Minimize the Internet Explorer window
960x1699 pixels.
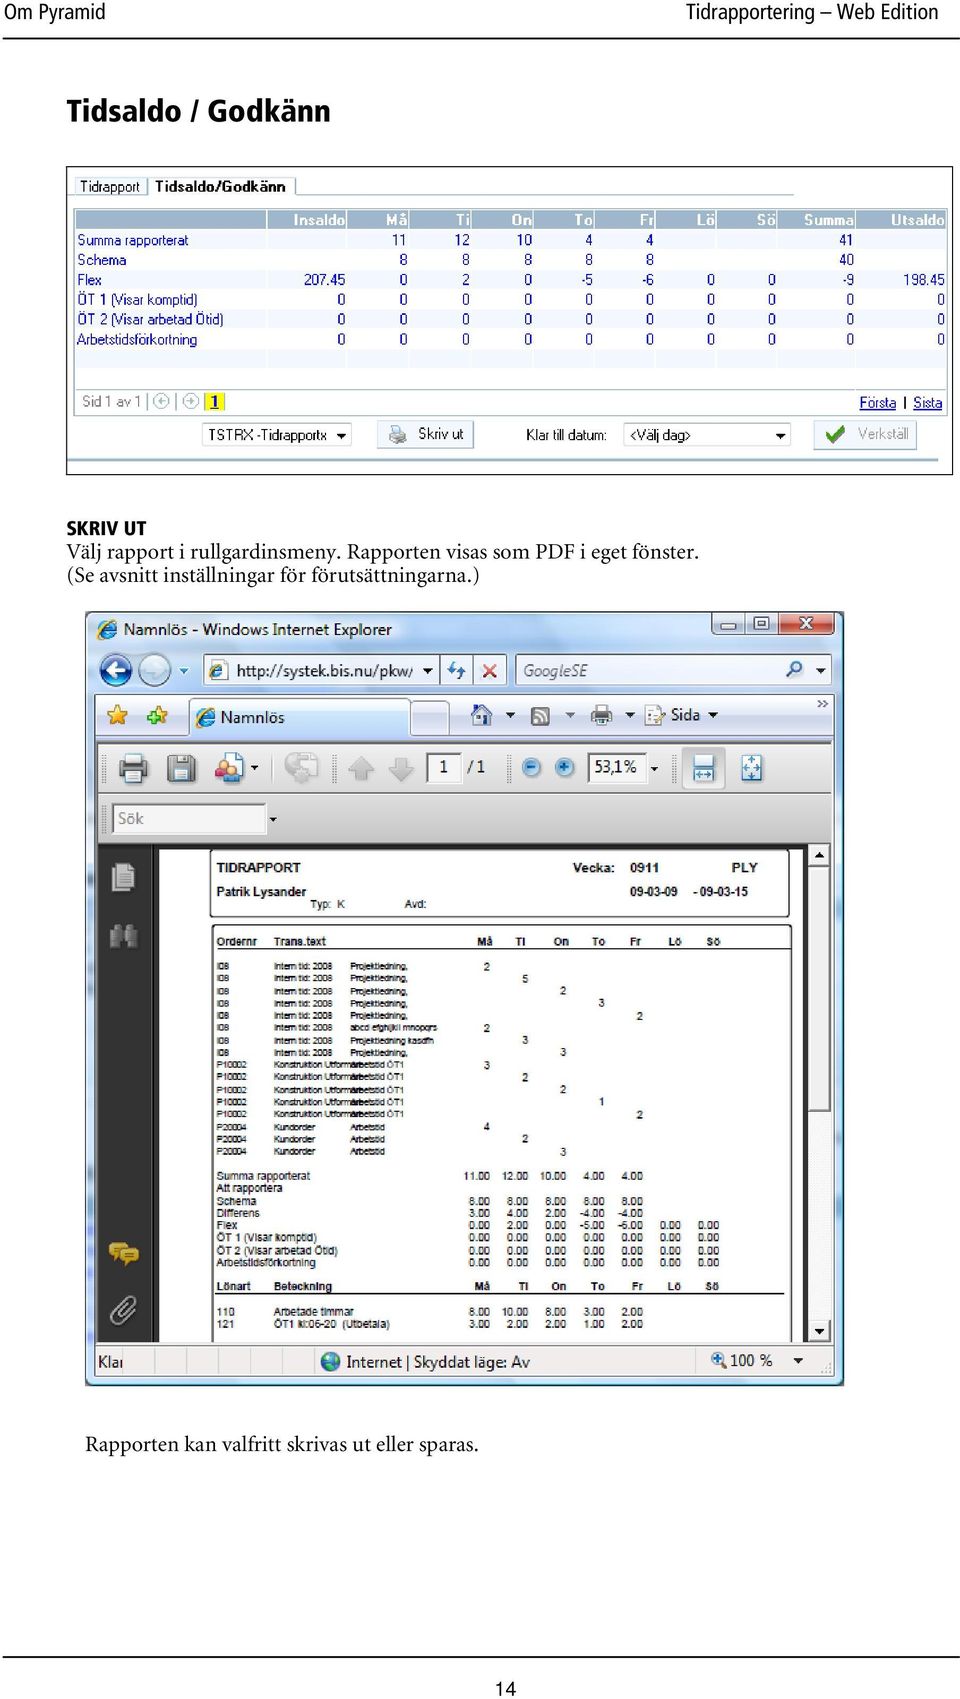coord(728,624)
